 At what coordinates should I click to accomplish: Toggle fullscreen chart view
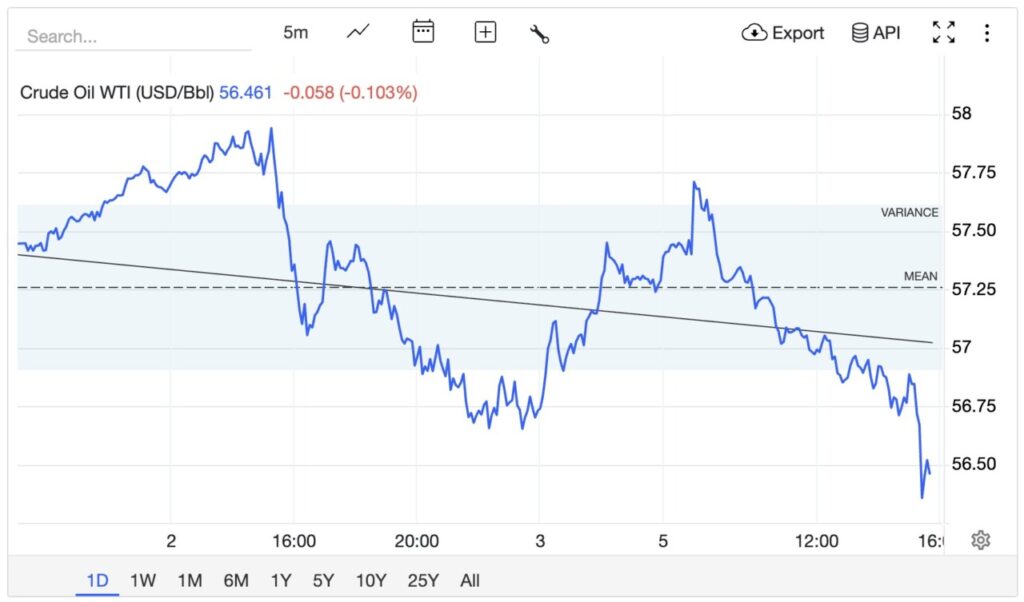(x=943, y=33)
